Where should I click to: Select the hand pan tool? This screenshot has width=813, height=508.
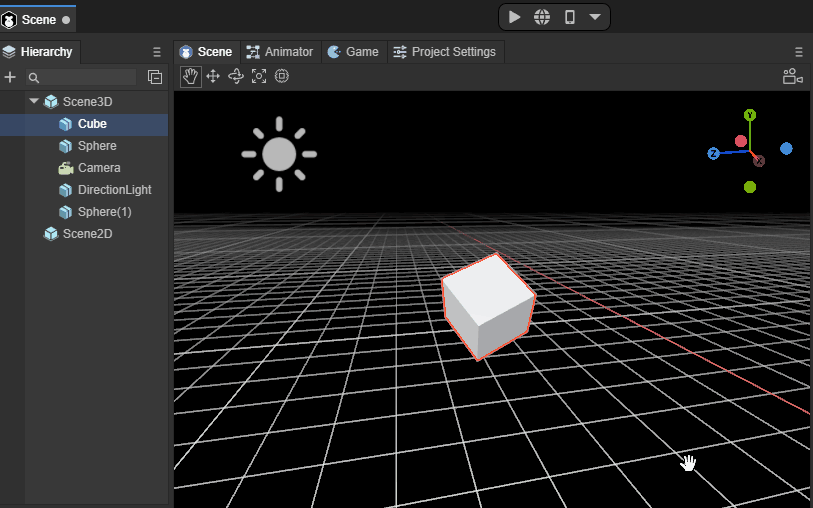pos(189,76)
